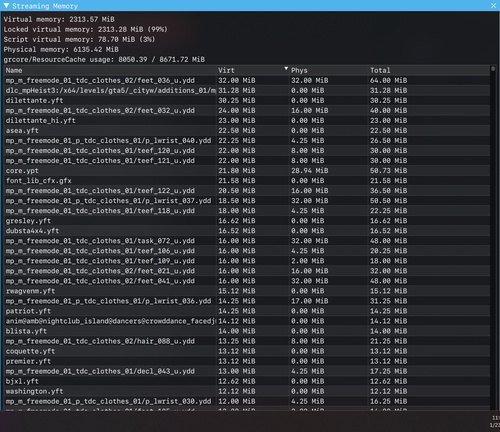Select the dlc_mpHeist3 cityw additions row
Viewport: 500px width, 432px height.
point(247,90)
